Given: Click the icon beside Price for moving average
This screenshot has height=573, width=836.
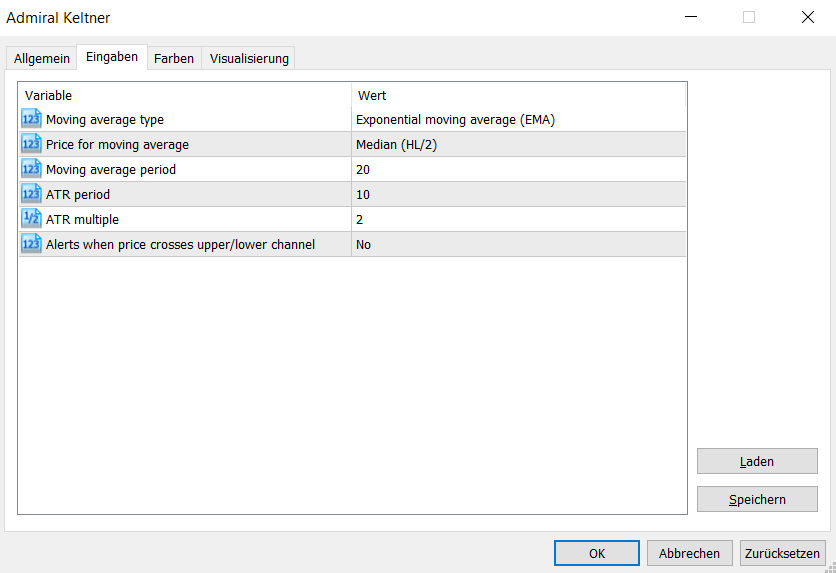Looking at the screenshot, I should [31, 144].
